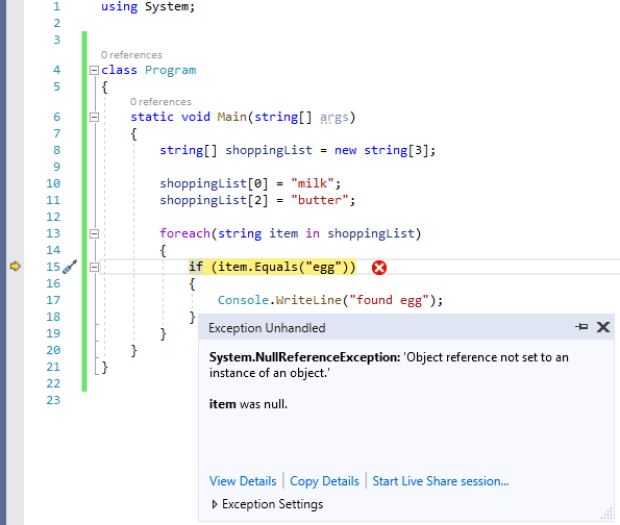
Task: Click line number 8 in the gutter
Action: pos(54,150)
